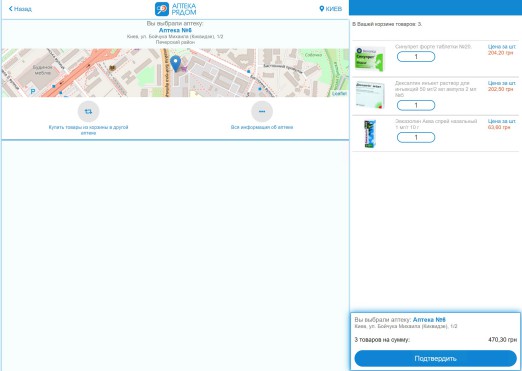Click the Печерский район text under the address
This screenshot has width=522, height=371.
[175, 42]
